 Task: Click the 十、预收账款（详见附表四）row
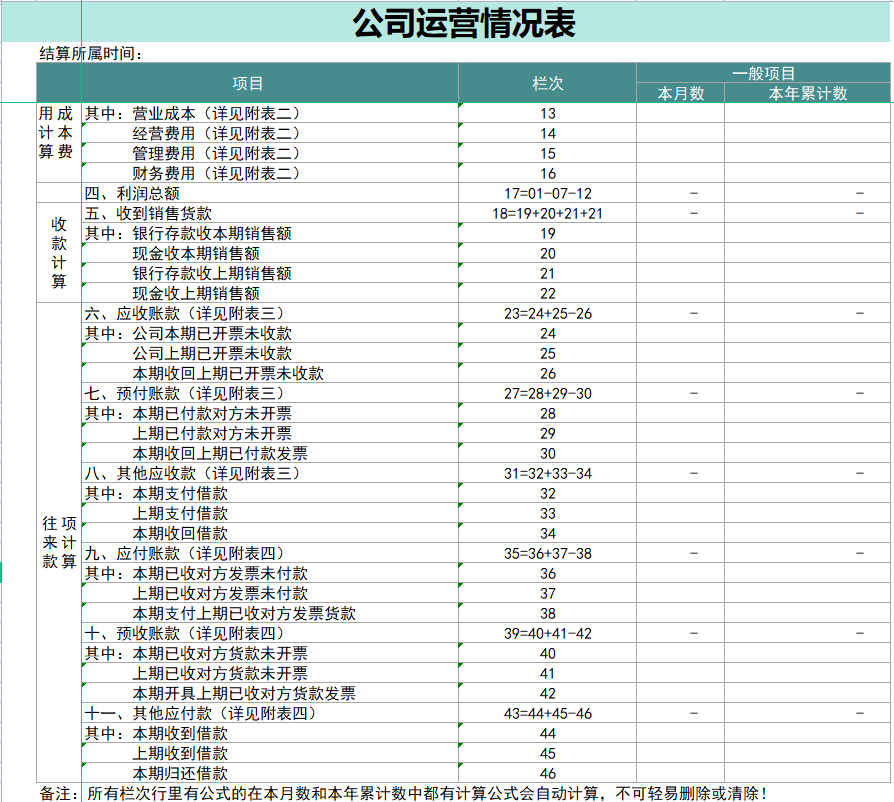tap(185, 633)
